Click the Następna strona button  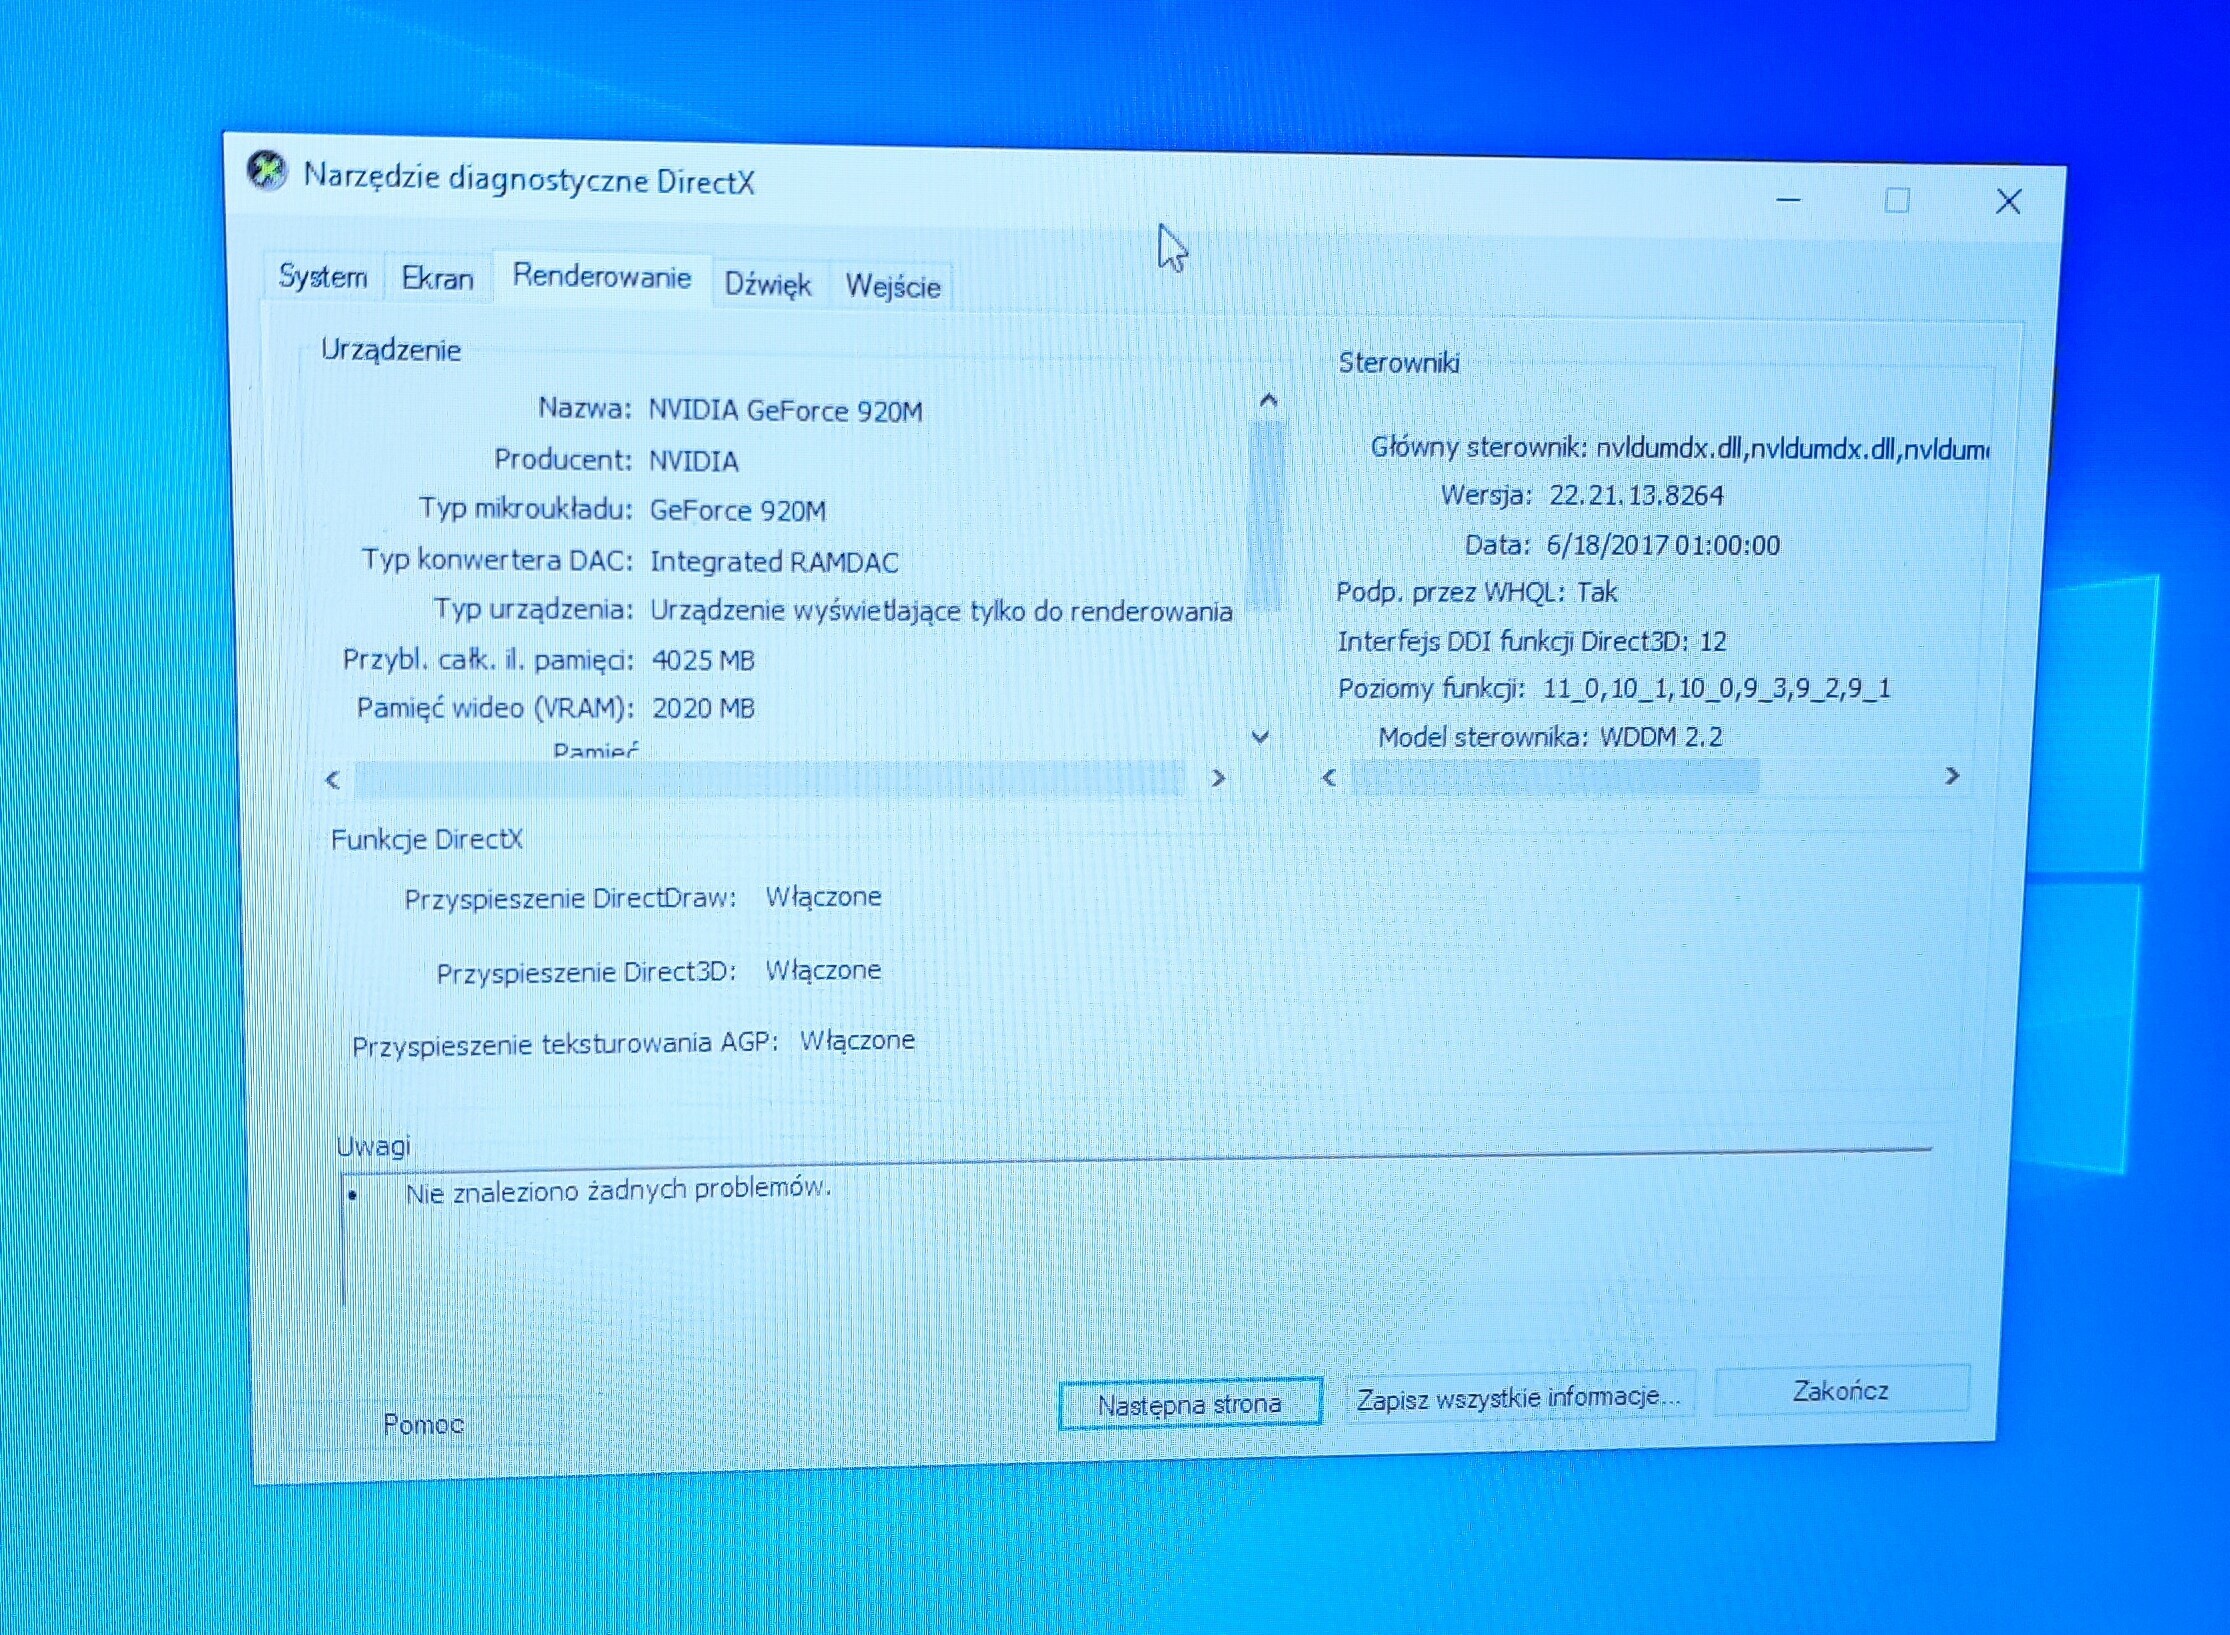(x=1190, y=1404)
